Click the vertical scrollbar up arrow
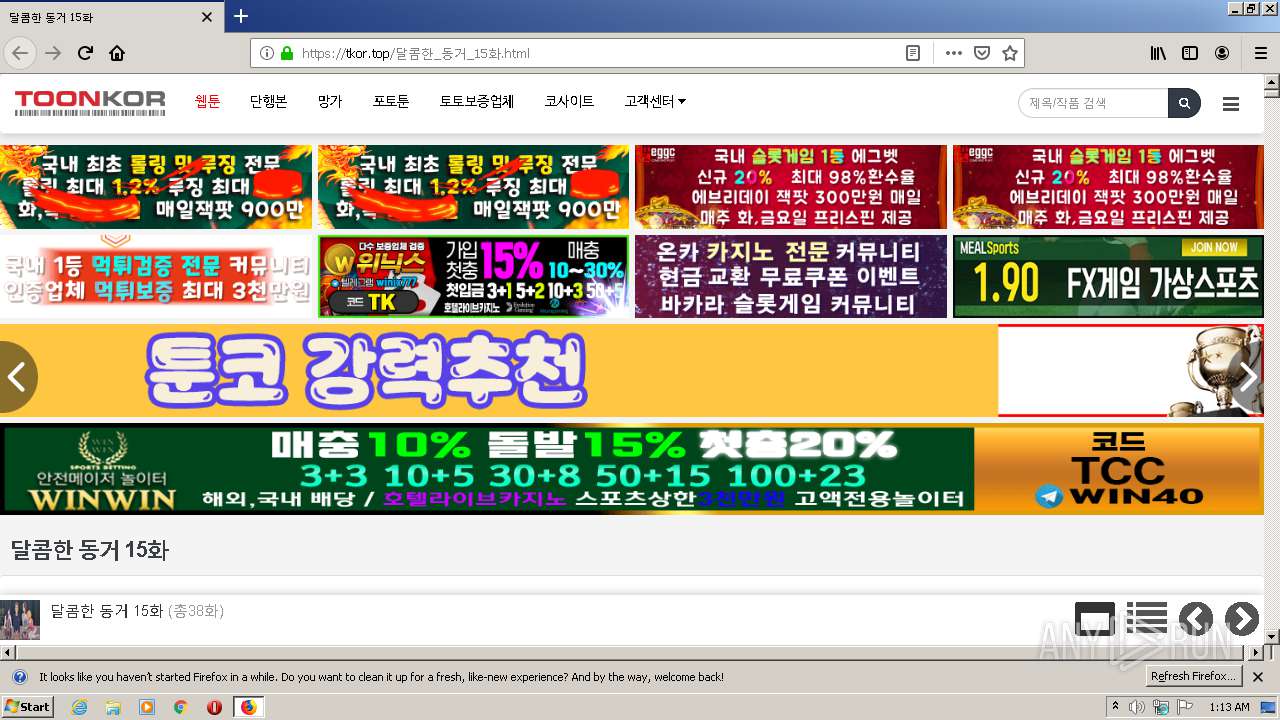The width and height of the screenshot is (1280, 720). click(1272, 84)
